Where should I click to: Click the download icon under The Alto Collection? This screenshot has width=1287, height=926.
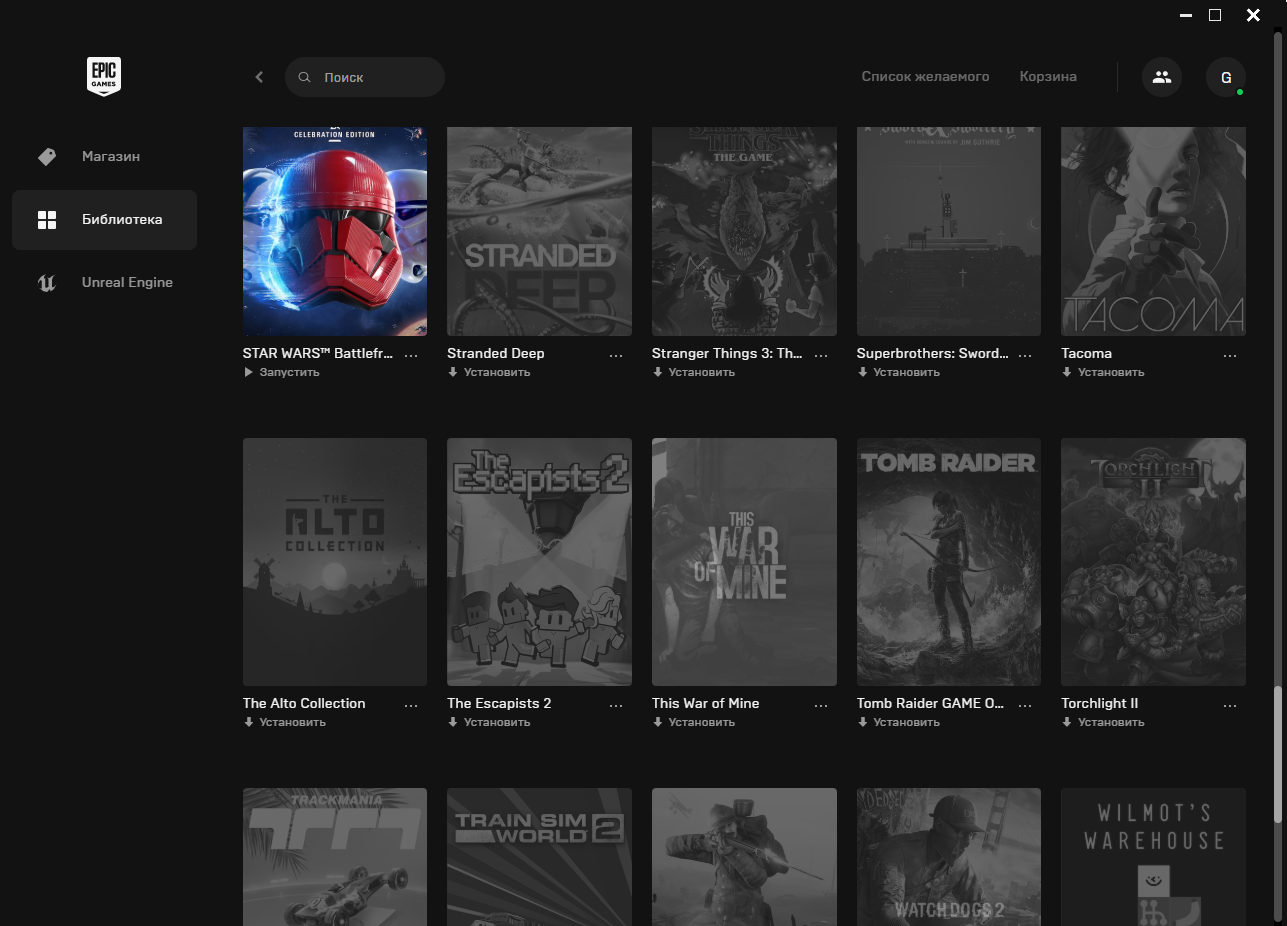248,722
